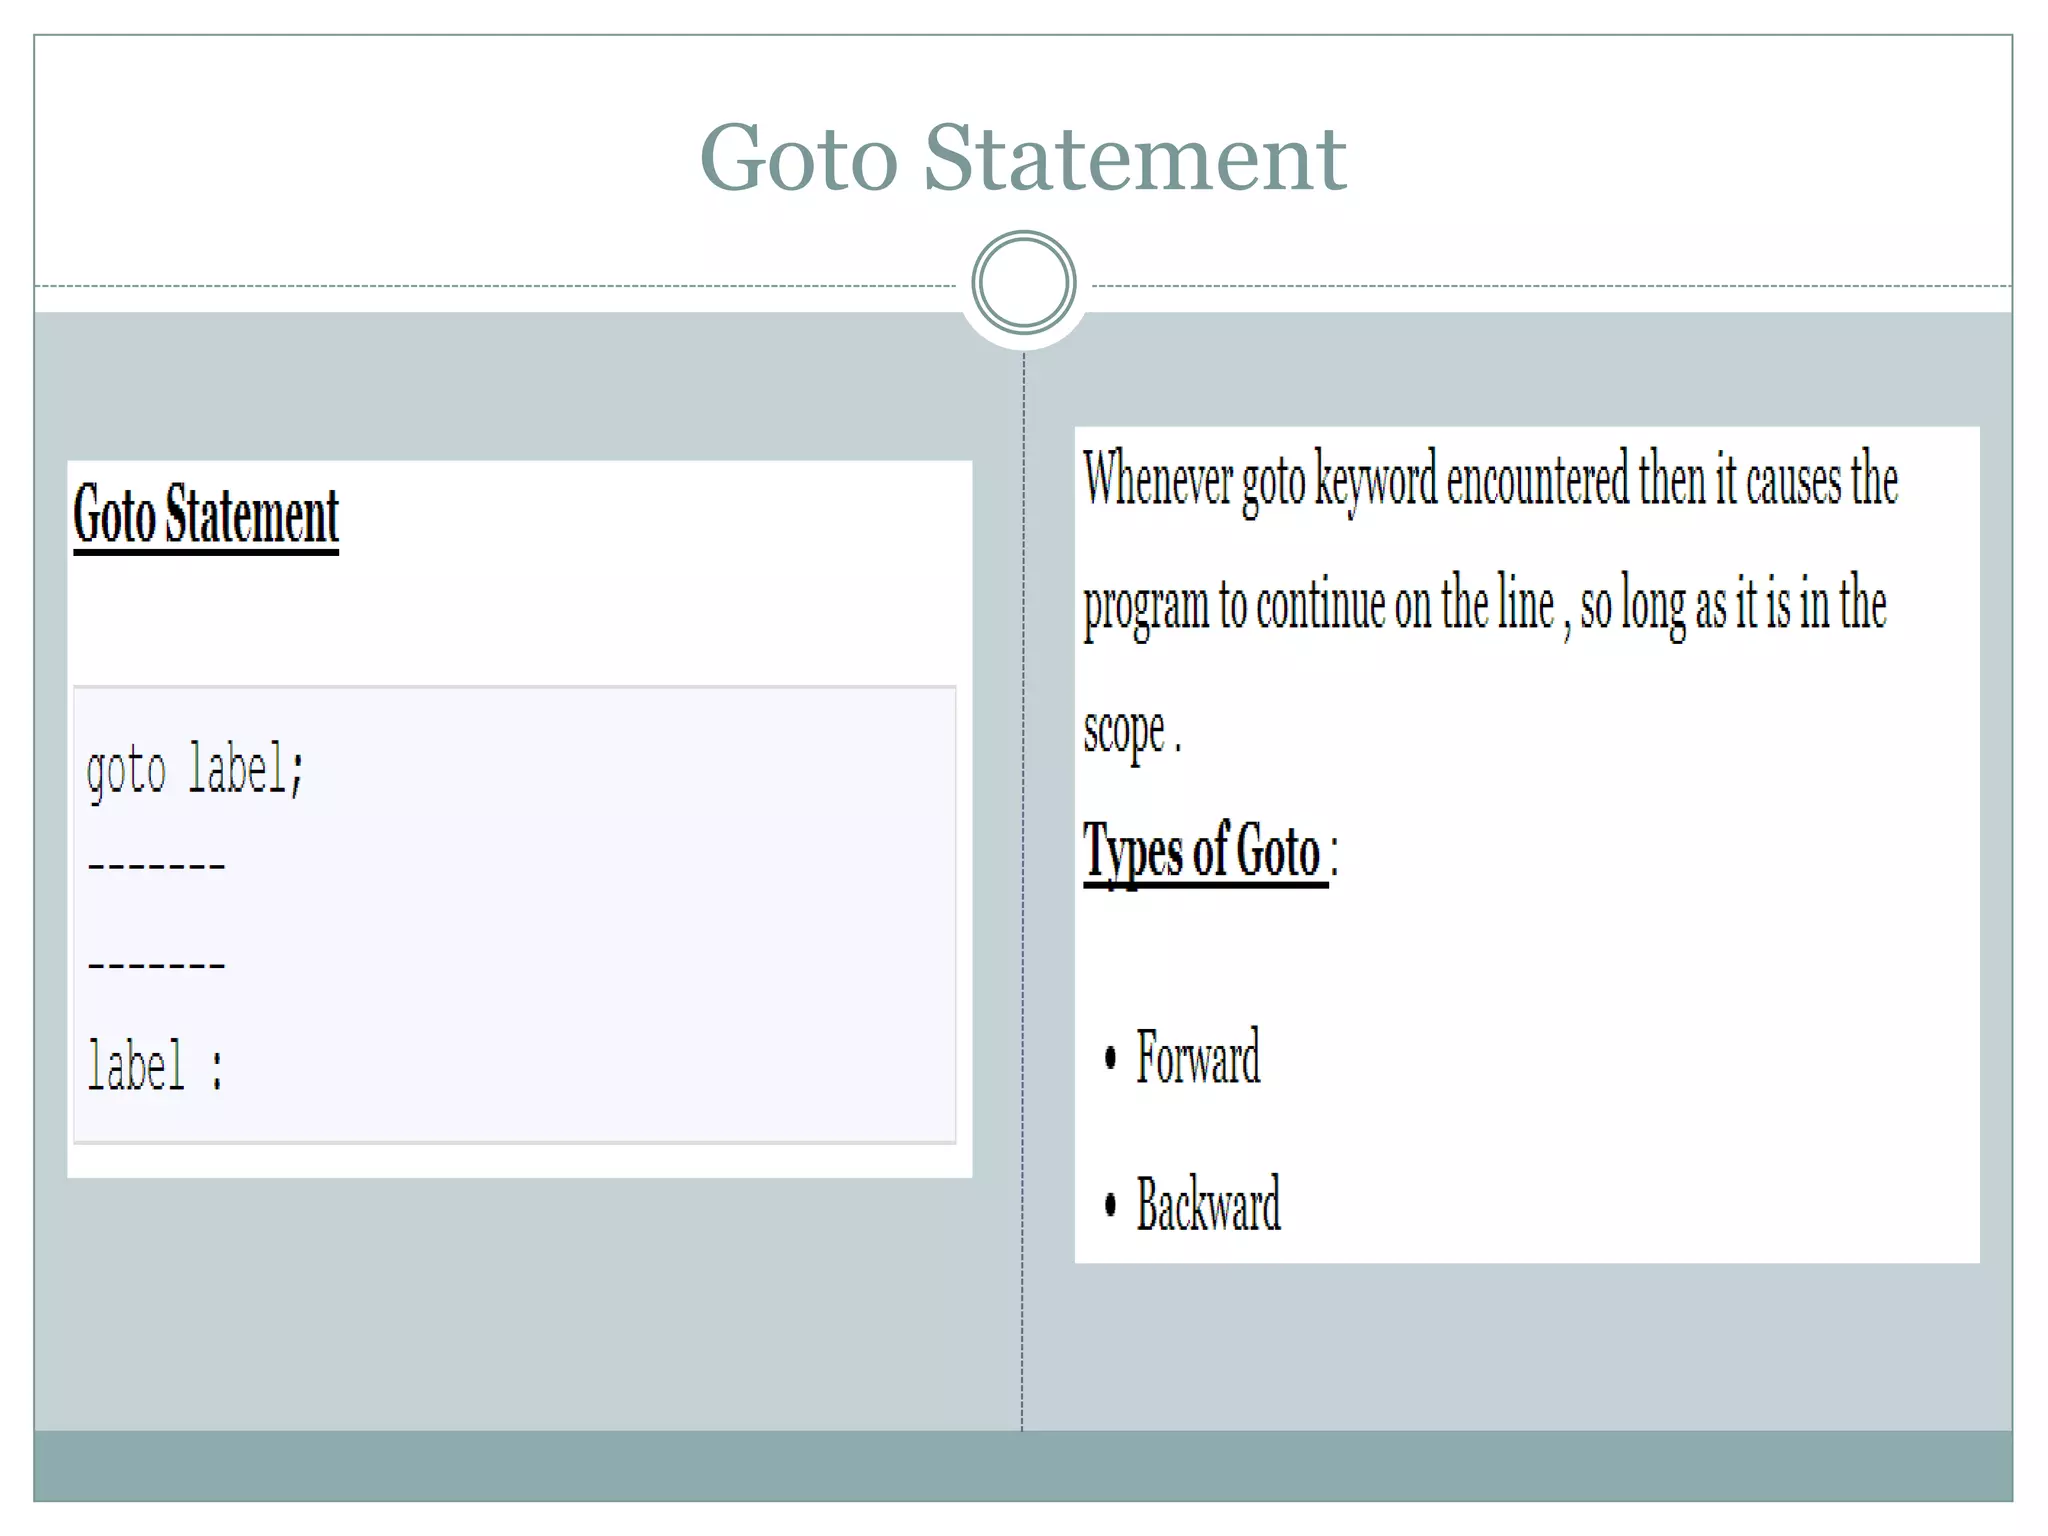The height and width of the screenshot is (1536, 2048).
Task: Click the bullet dot before Backward
Action: click(x=1110, y=1205)
